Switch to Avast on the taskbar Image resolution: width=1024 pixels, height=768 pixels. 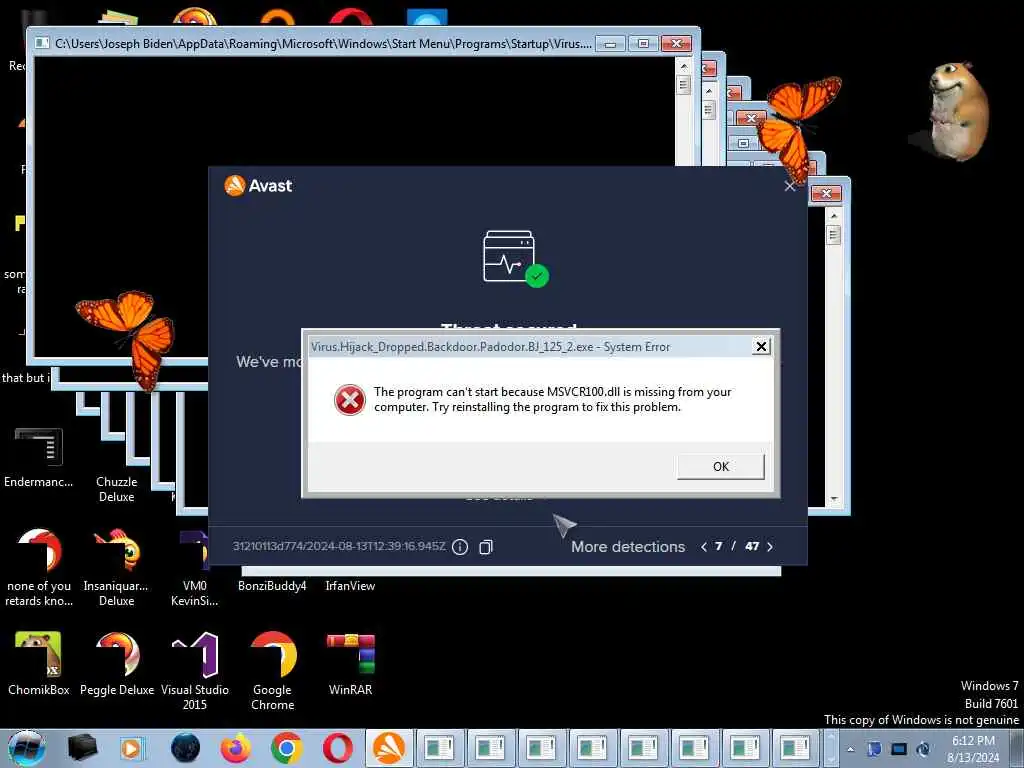[x=389, y=748]
